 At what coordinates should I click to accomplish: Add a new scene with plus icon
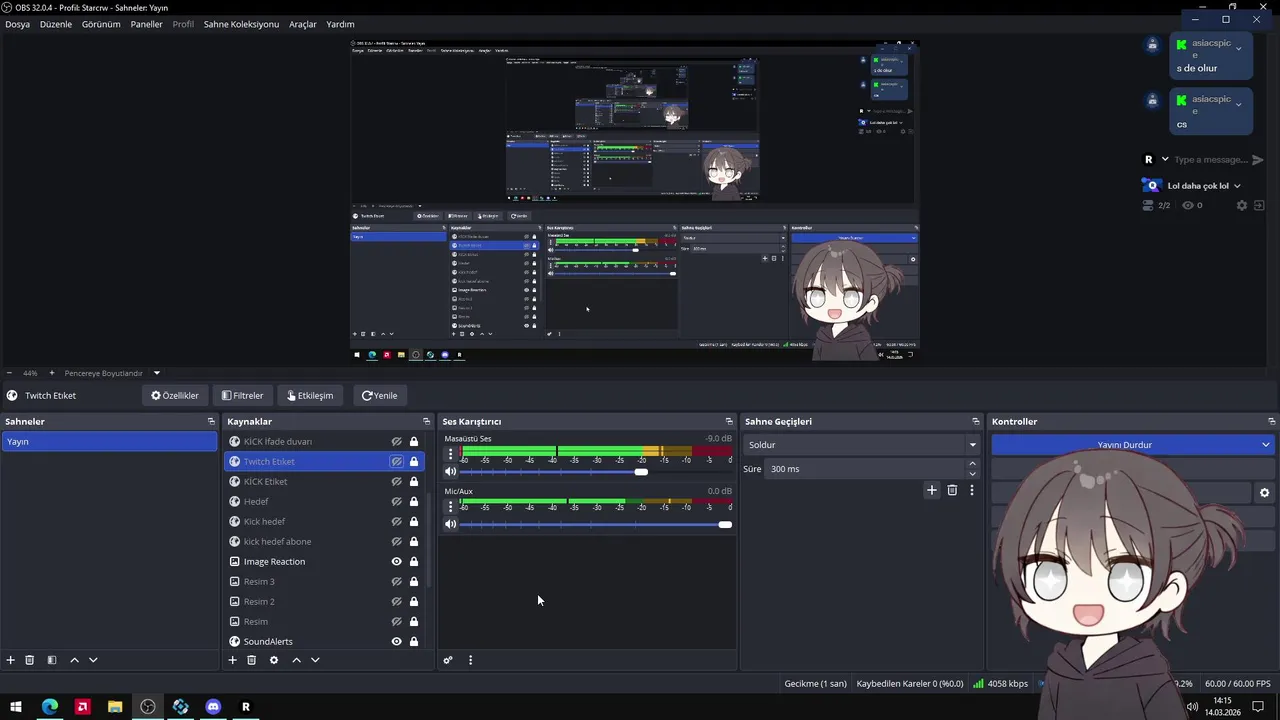(x=11, y=660)
